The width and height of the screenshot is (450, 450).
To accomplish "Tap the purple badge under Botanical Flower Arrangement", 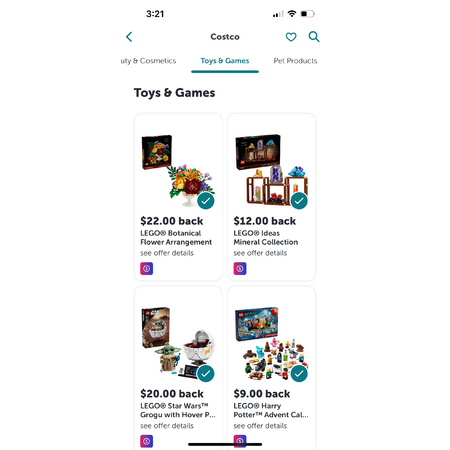I will tap(147, 268).
